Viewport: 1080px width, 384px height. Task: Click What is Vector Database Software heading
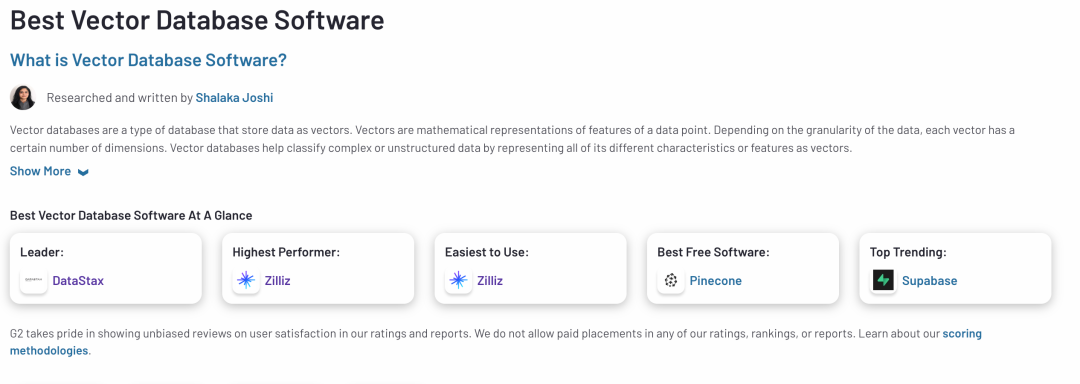tap(148, 60)
